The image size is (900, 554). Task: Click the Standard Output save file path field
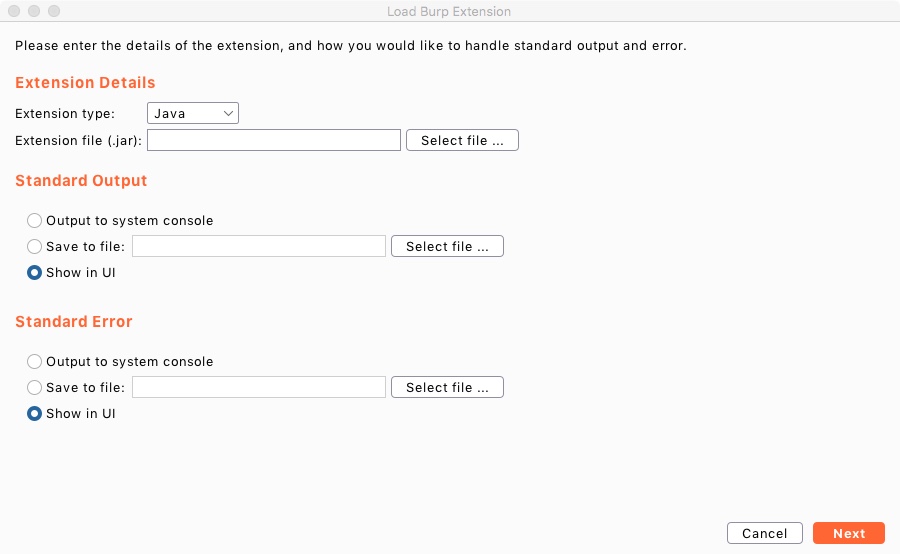[259, 246]
